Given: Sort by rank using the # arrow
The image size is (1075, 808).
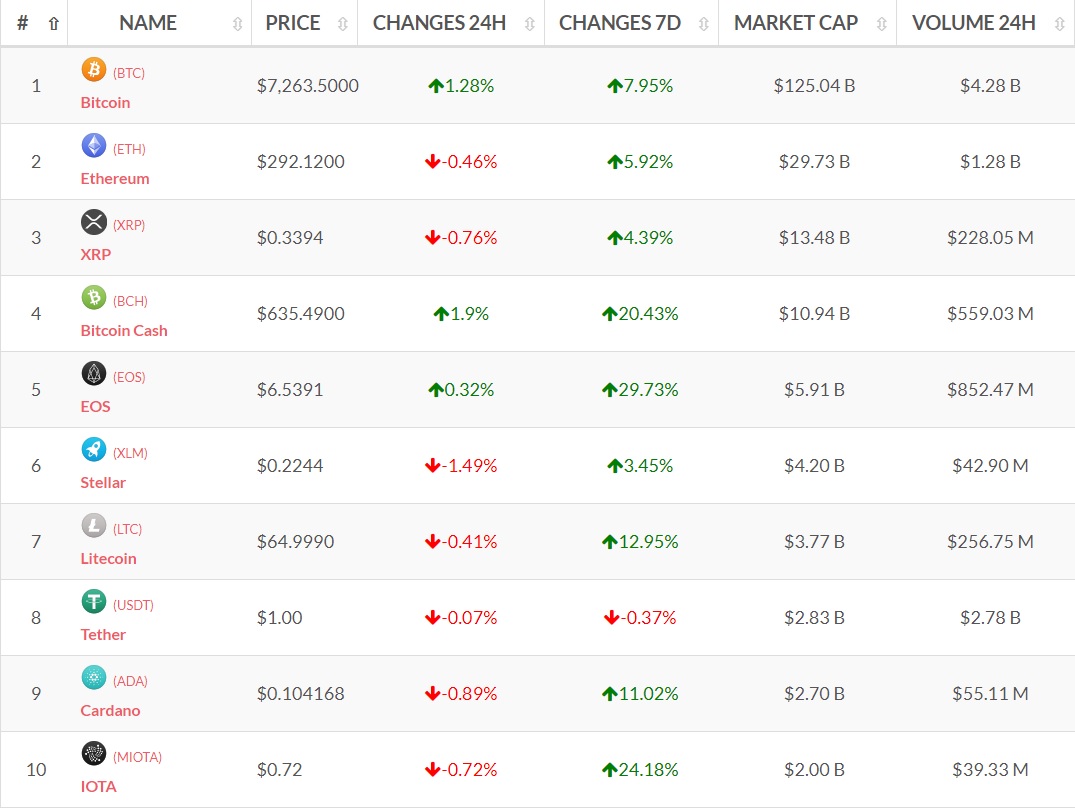Looking at the screenshot, I should 53,24.
